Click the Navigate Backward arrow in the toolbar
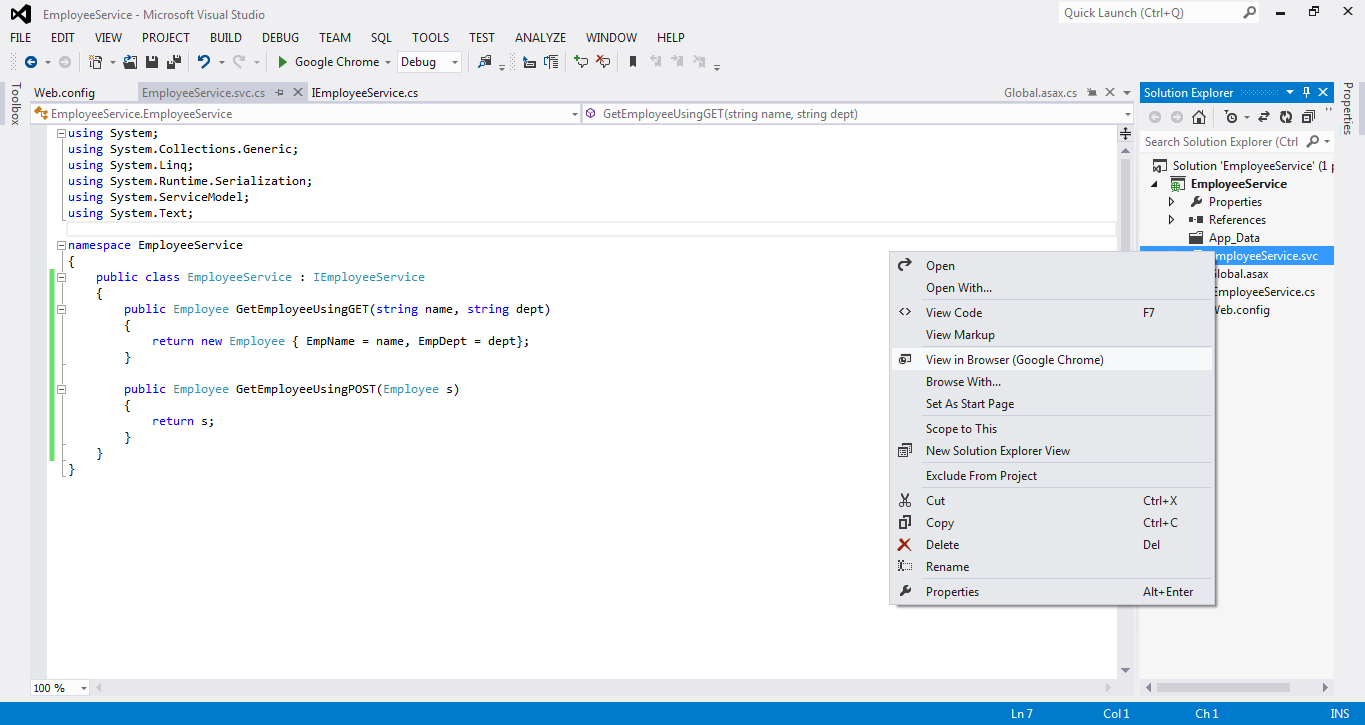Screen dimensions: 1365x725 click(x=30, y=62)
